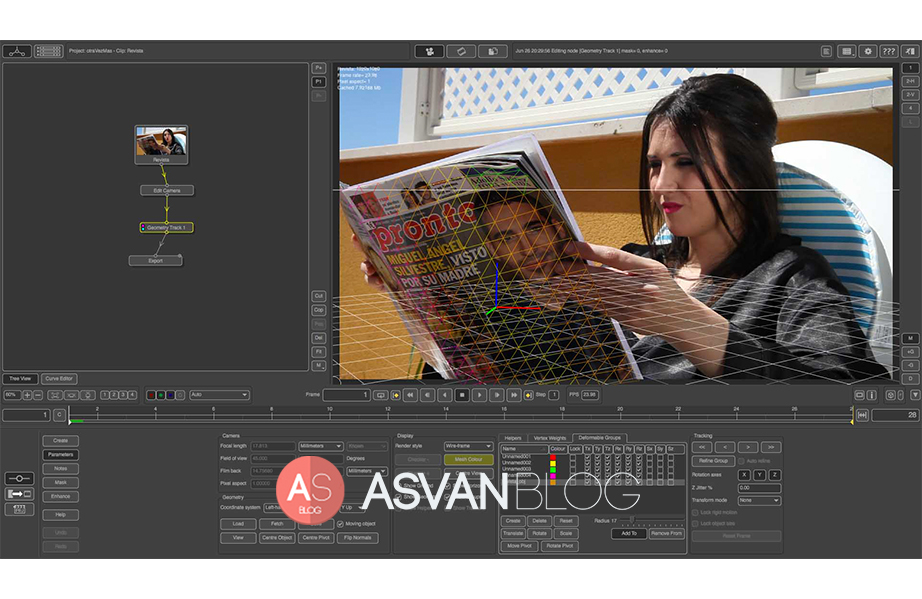Screen dimensions: 922x599
Task: Open the Vertex Weights tab
Action: click(549, 438)
